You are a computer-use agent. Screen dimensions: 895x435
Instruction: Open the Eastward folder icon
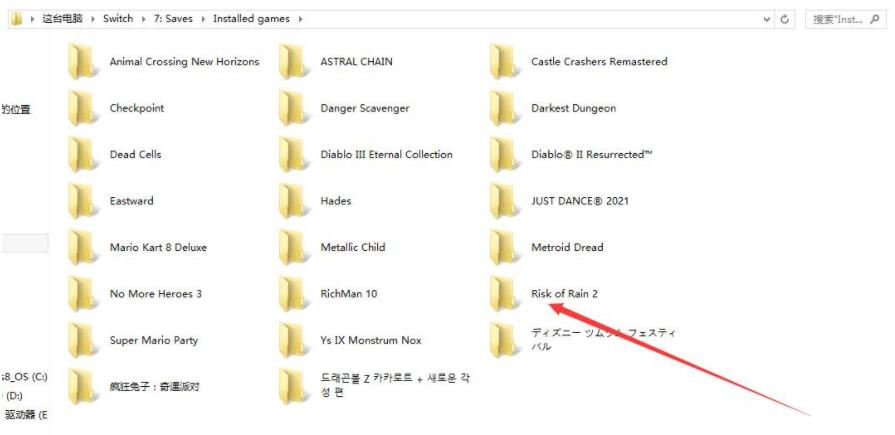click(83, 201)
